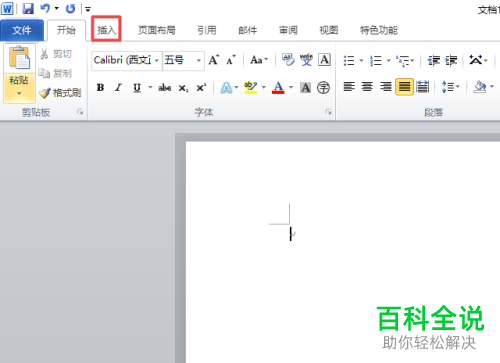The width and height of the screenshot is (500, 363).
Task: Open the 插入 (Insert) tab
Action: coord(106,30)
